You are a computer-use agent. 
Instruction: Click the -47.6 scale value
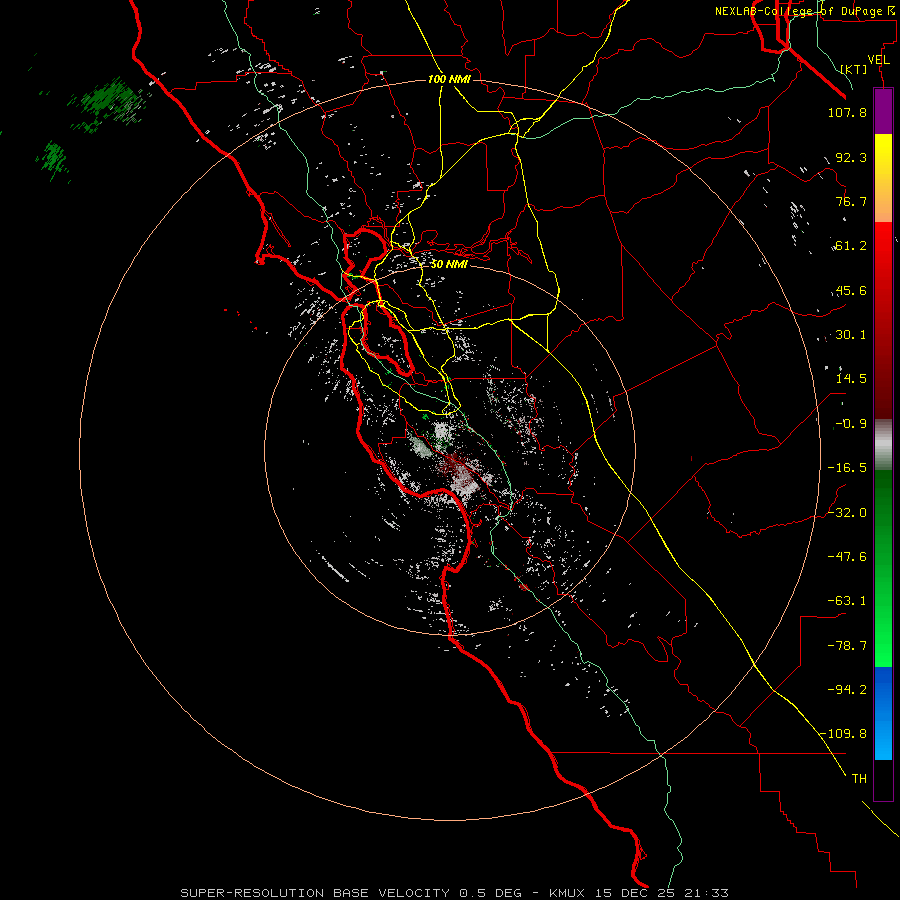click(847, 557)
